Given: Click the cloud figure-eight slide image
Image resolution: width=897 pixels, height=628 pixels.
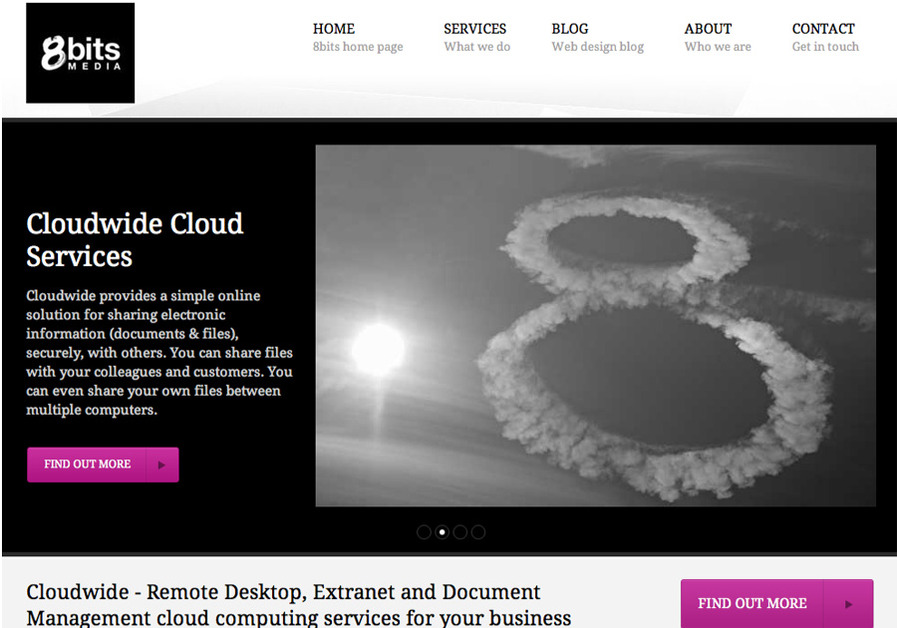Looking at the screenshot, I should click(596, 325).
